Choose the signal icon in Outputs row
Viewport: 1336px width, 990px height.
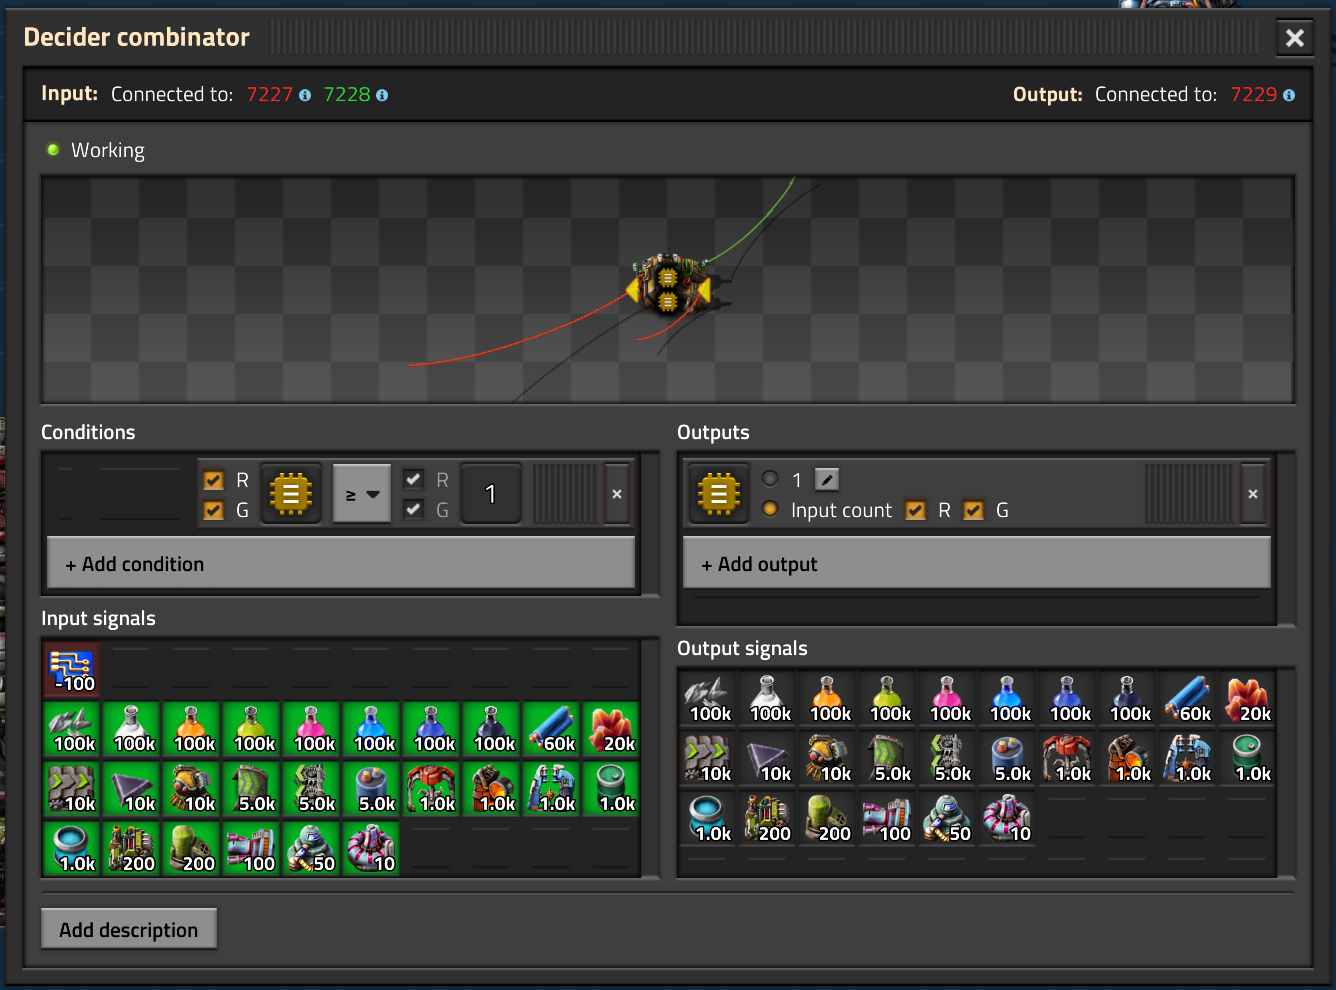pyautogui.click(x=718, y=494)
